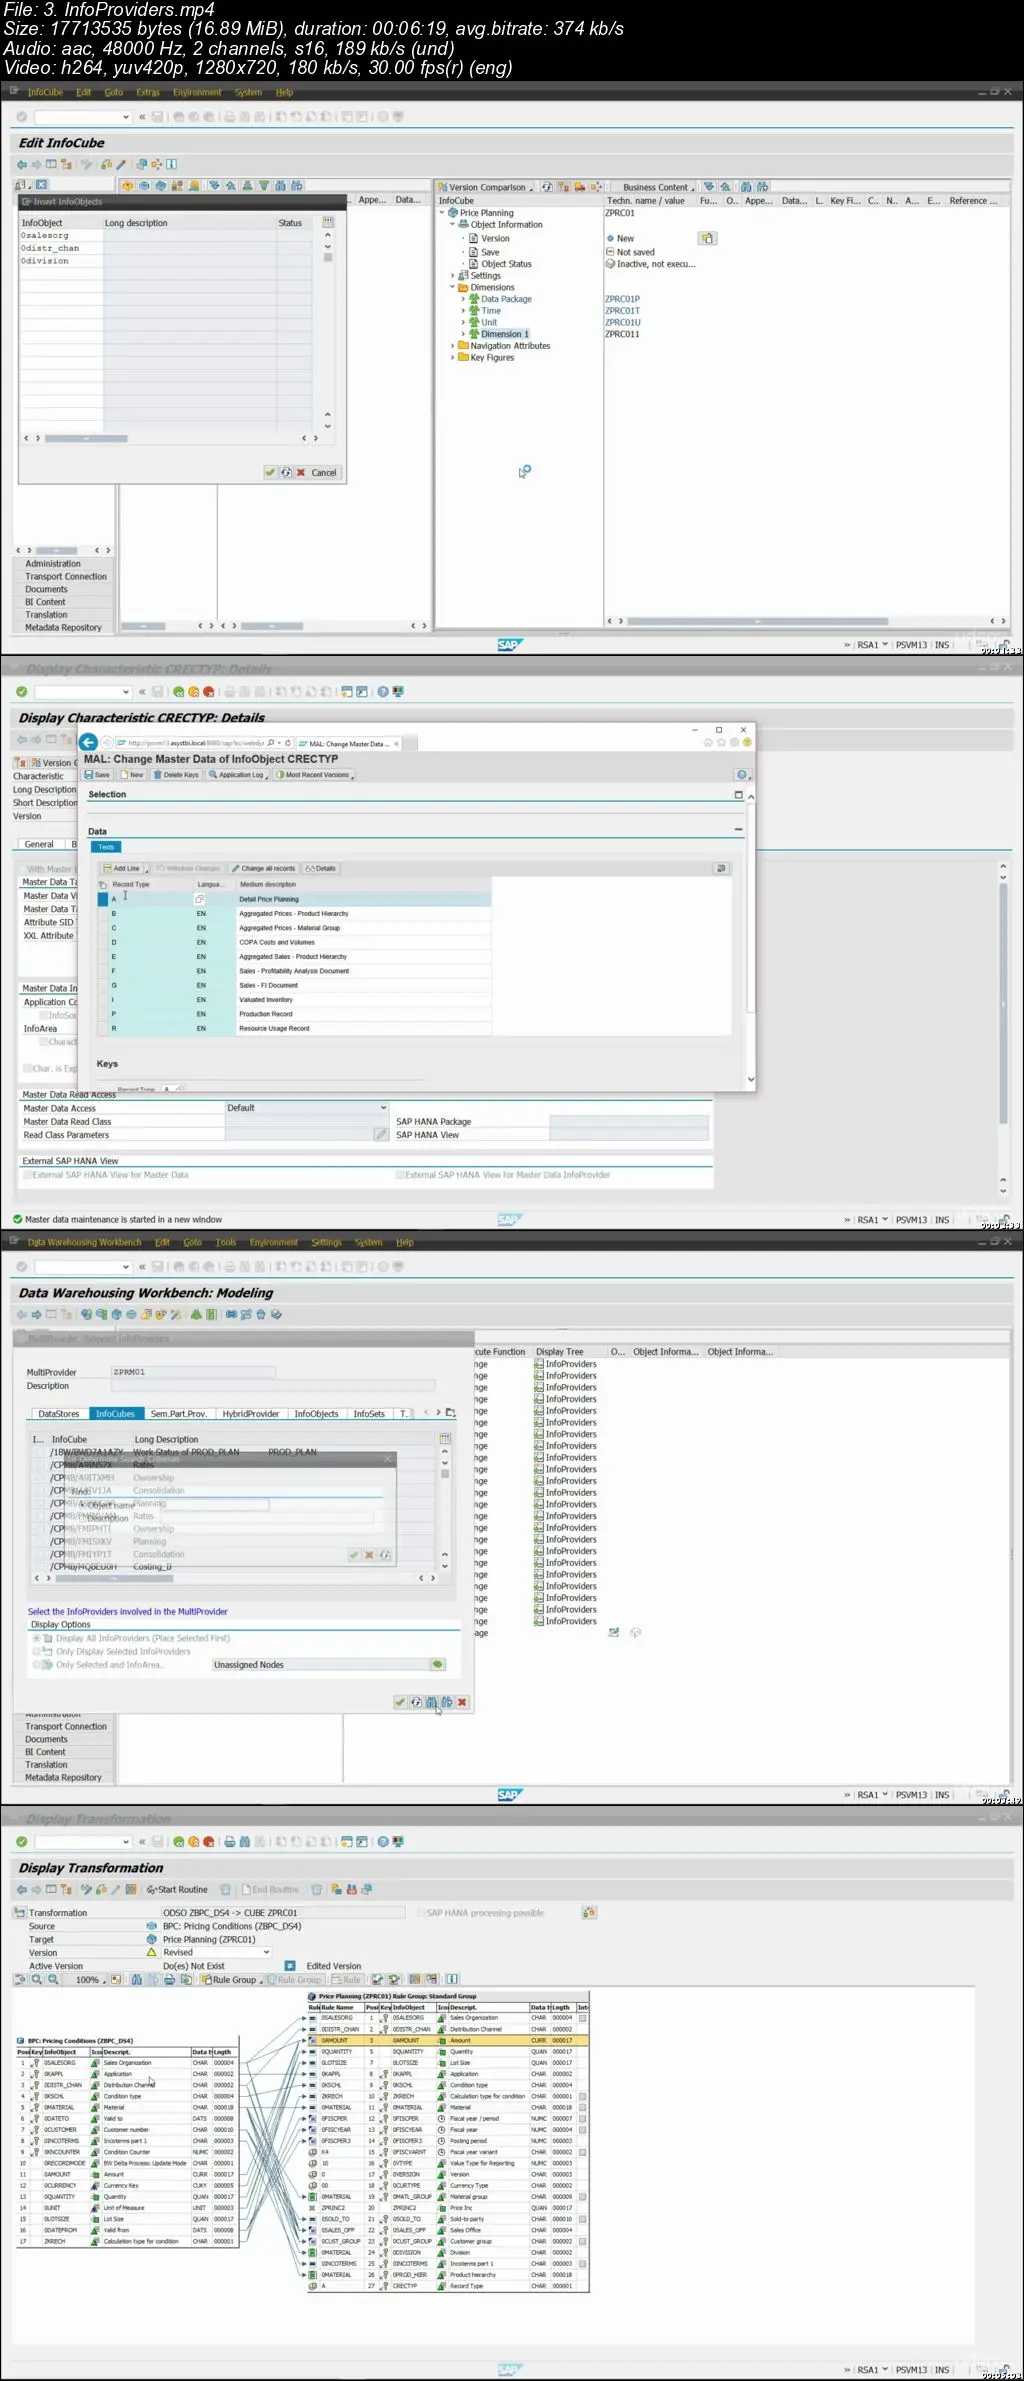This screenshot has height=2381, width=1024.
Task: Click the Find binoculars icon in MultiProvider dialog
Action: click(x=431, y=1702)
